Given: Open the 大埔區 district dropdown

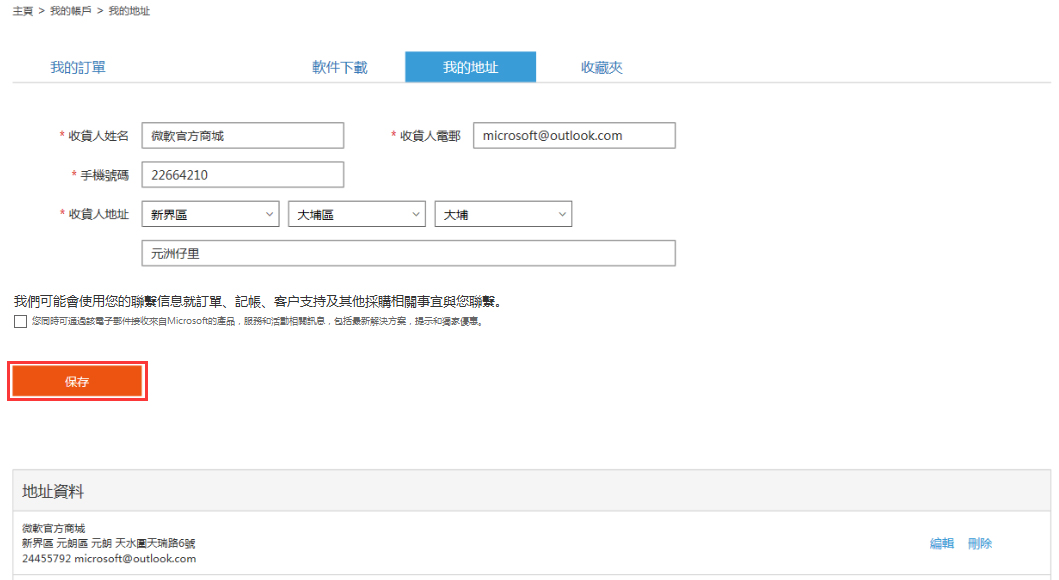Looking at the screenshot, I should [357, 214].
